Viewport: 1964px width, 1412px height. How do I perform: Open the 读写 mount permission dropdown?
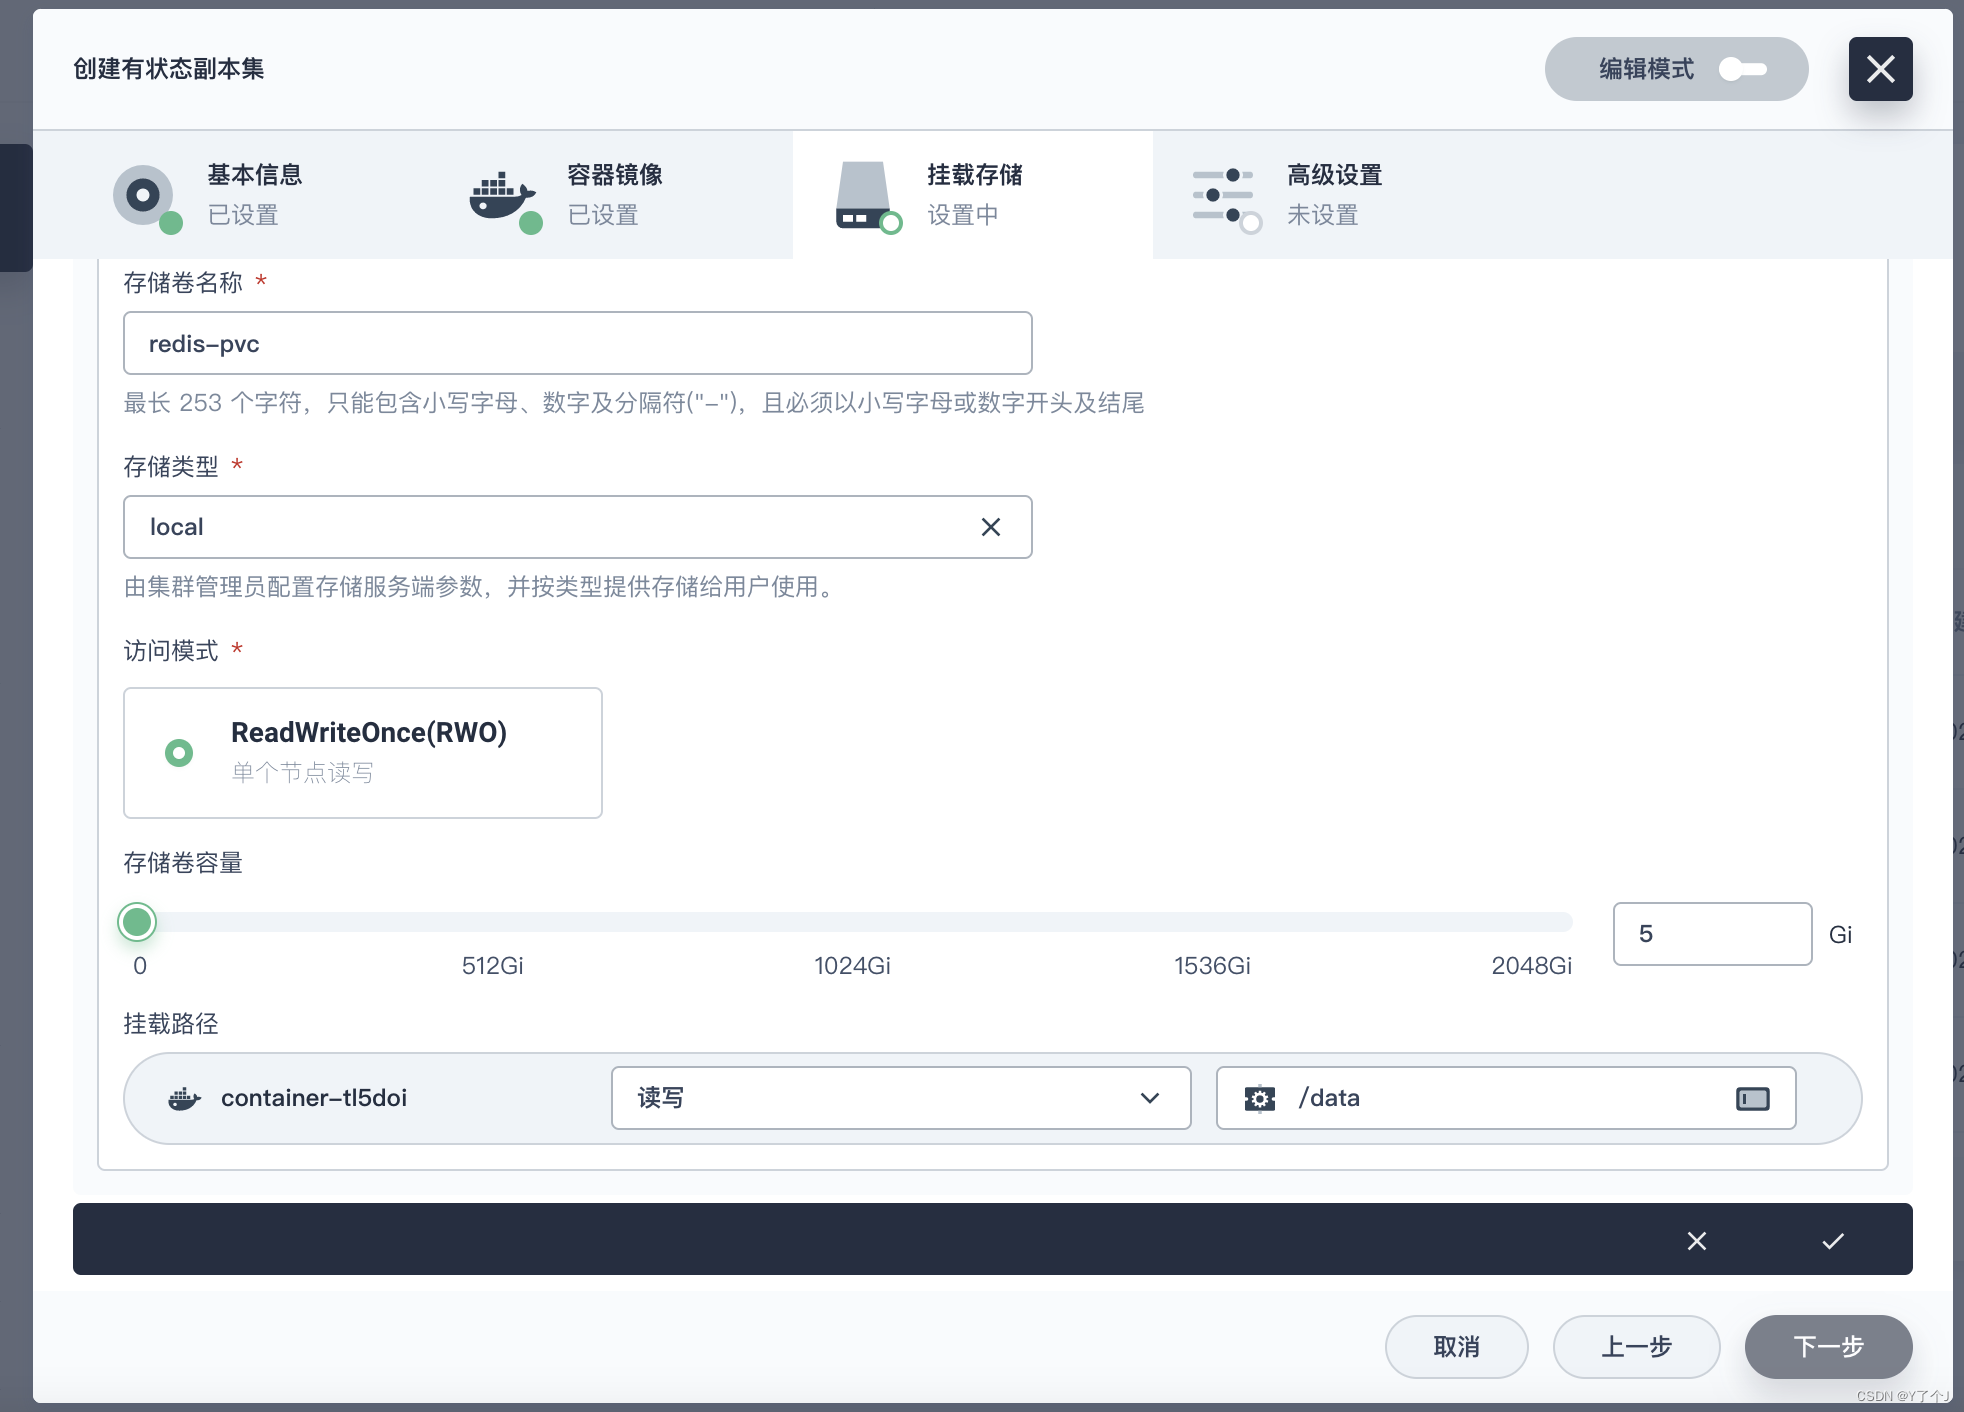pos(900,1098)
